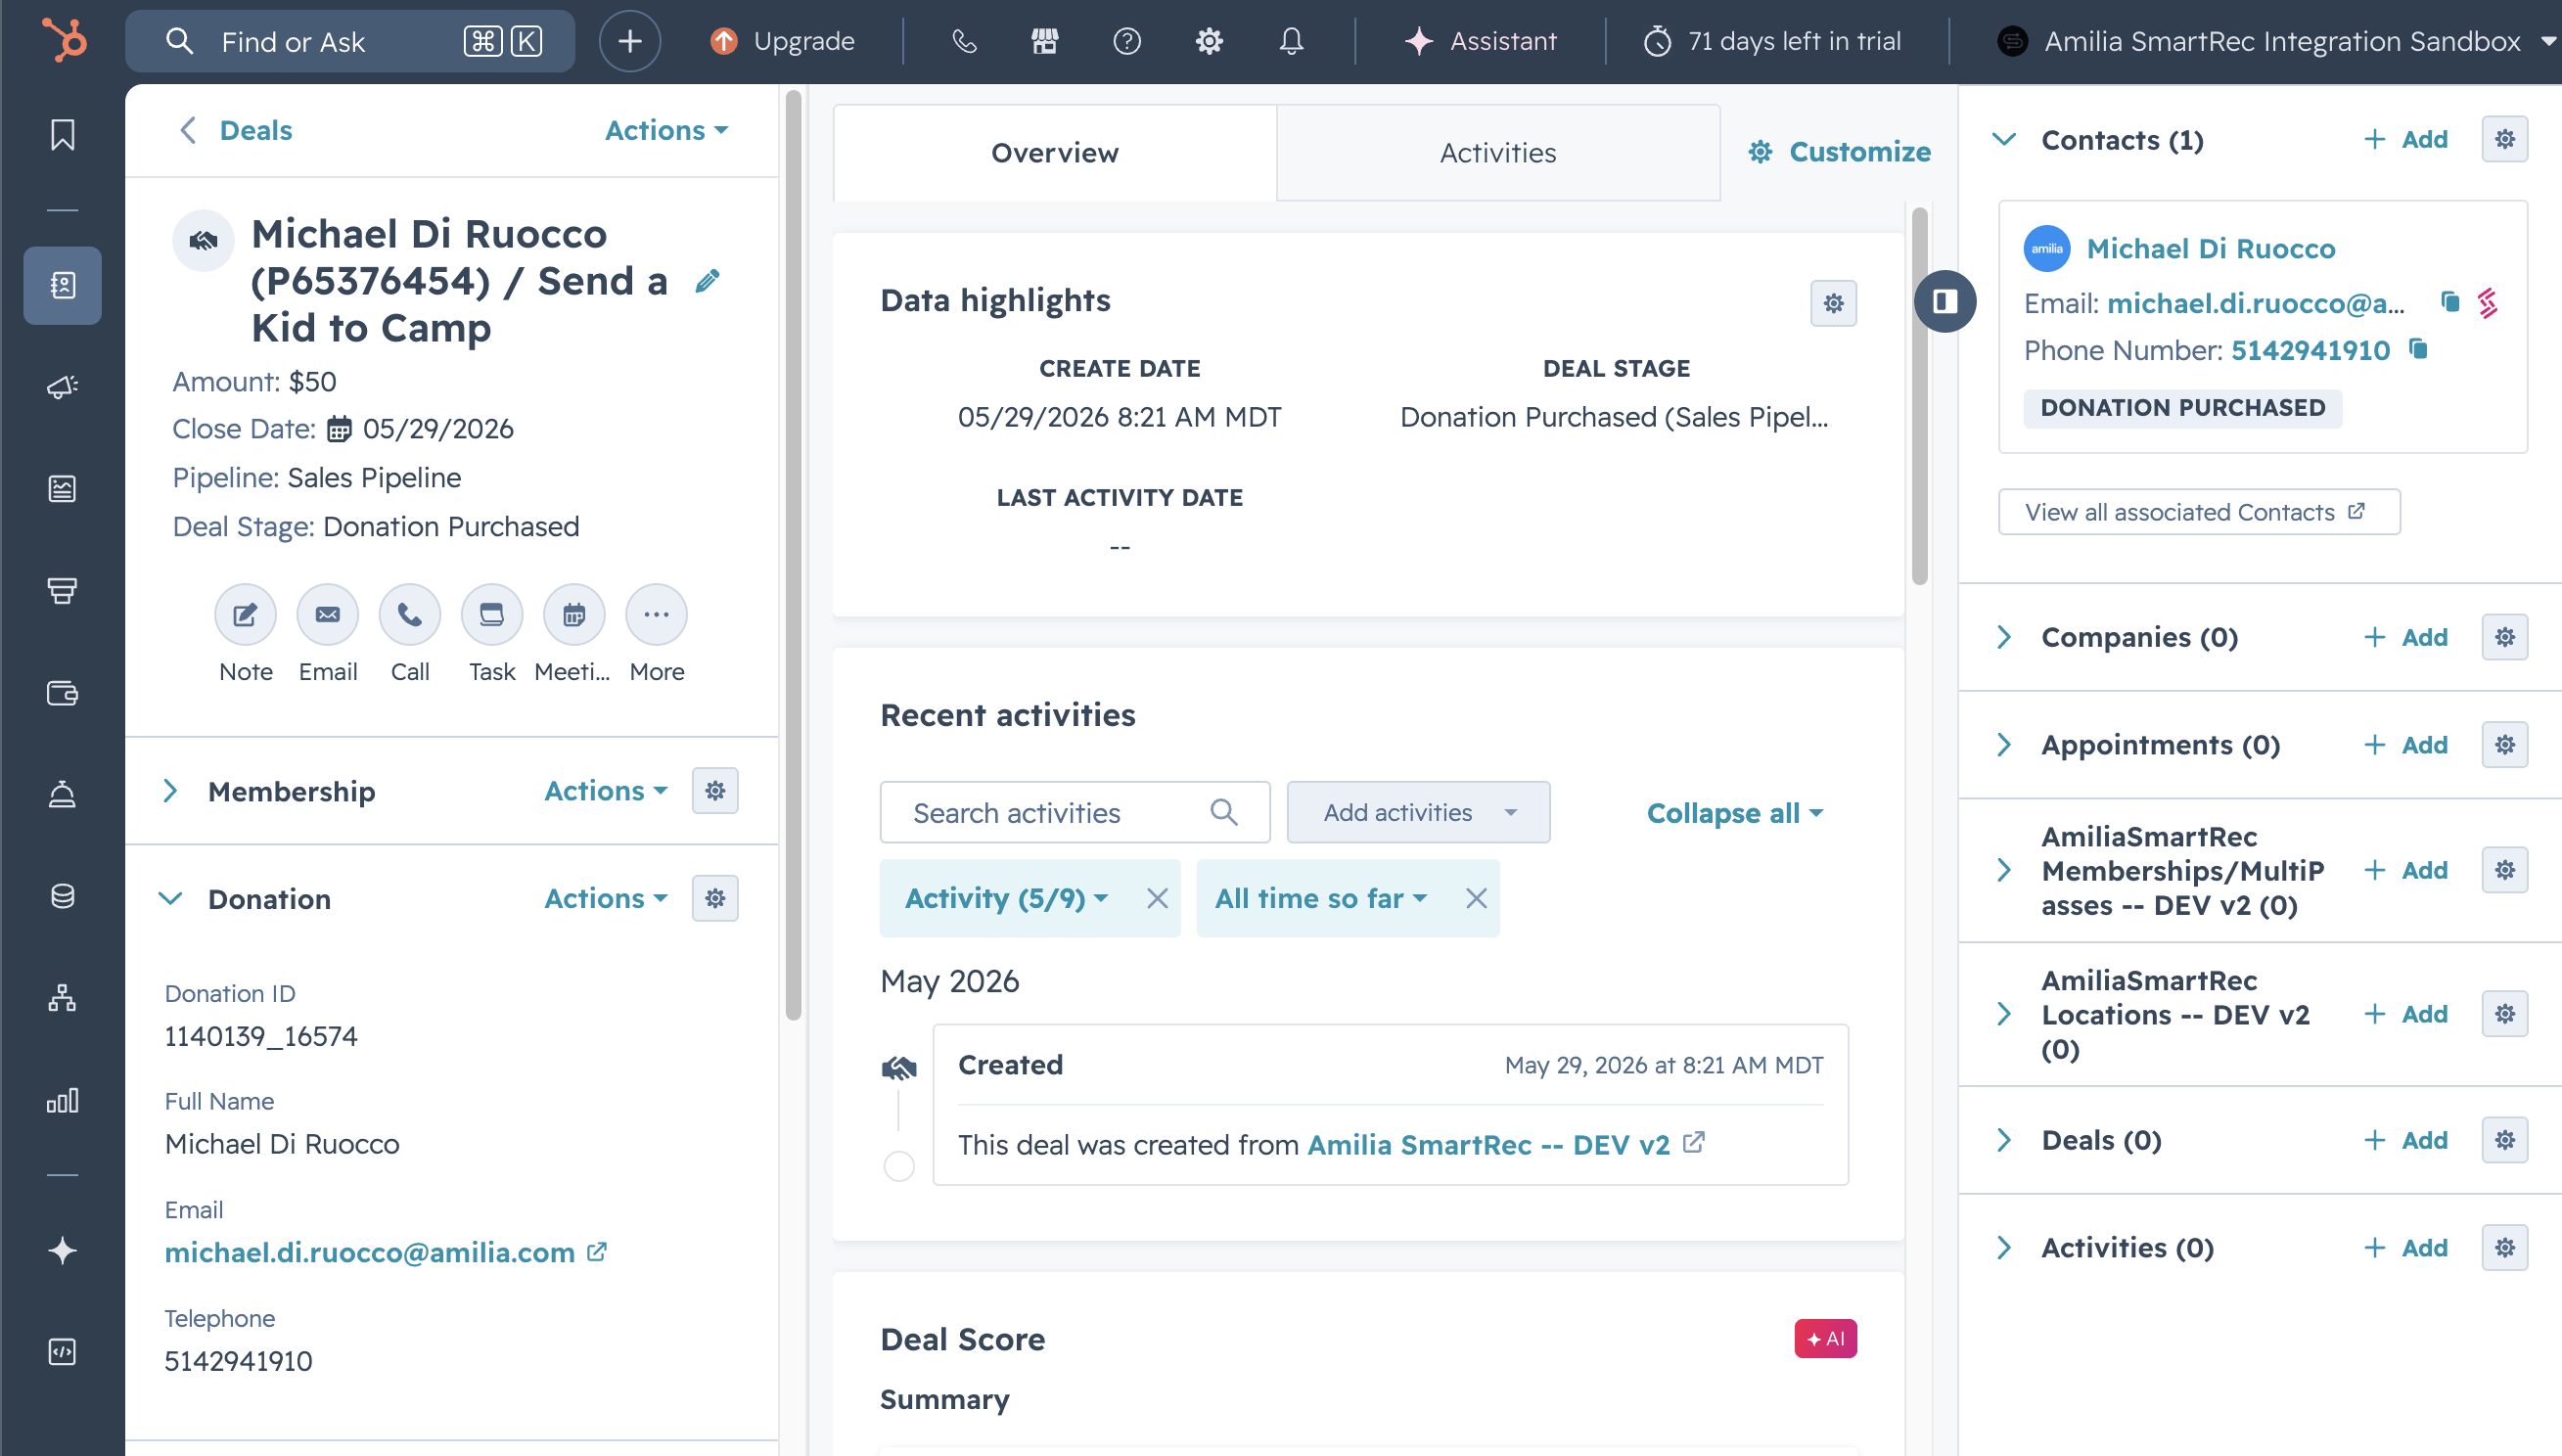The height and width of the screenshot is (1456, 2562).
Task: Expand the Membership section
Action: point(170,791)
